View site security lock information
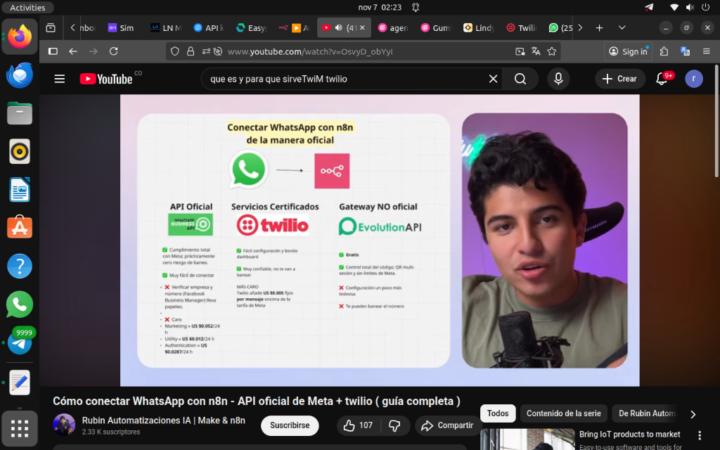Screen dimensions: 720x450 190,51
